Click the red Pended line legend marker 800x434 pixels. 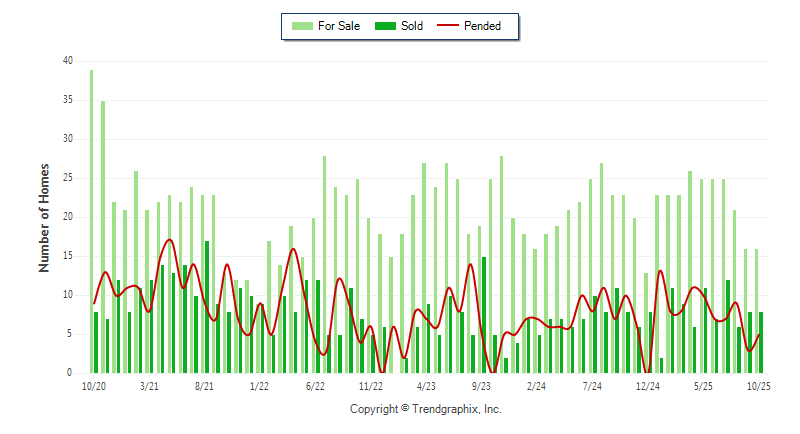446,26
